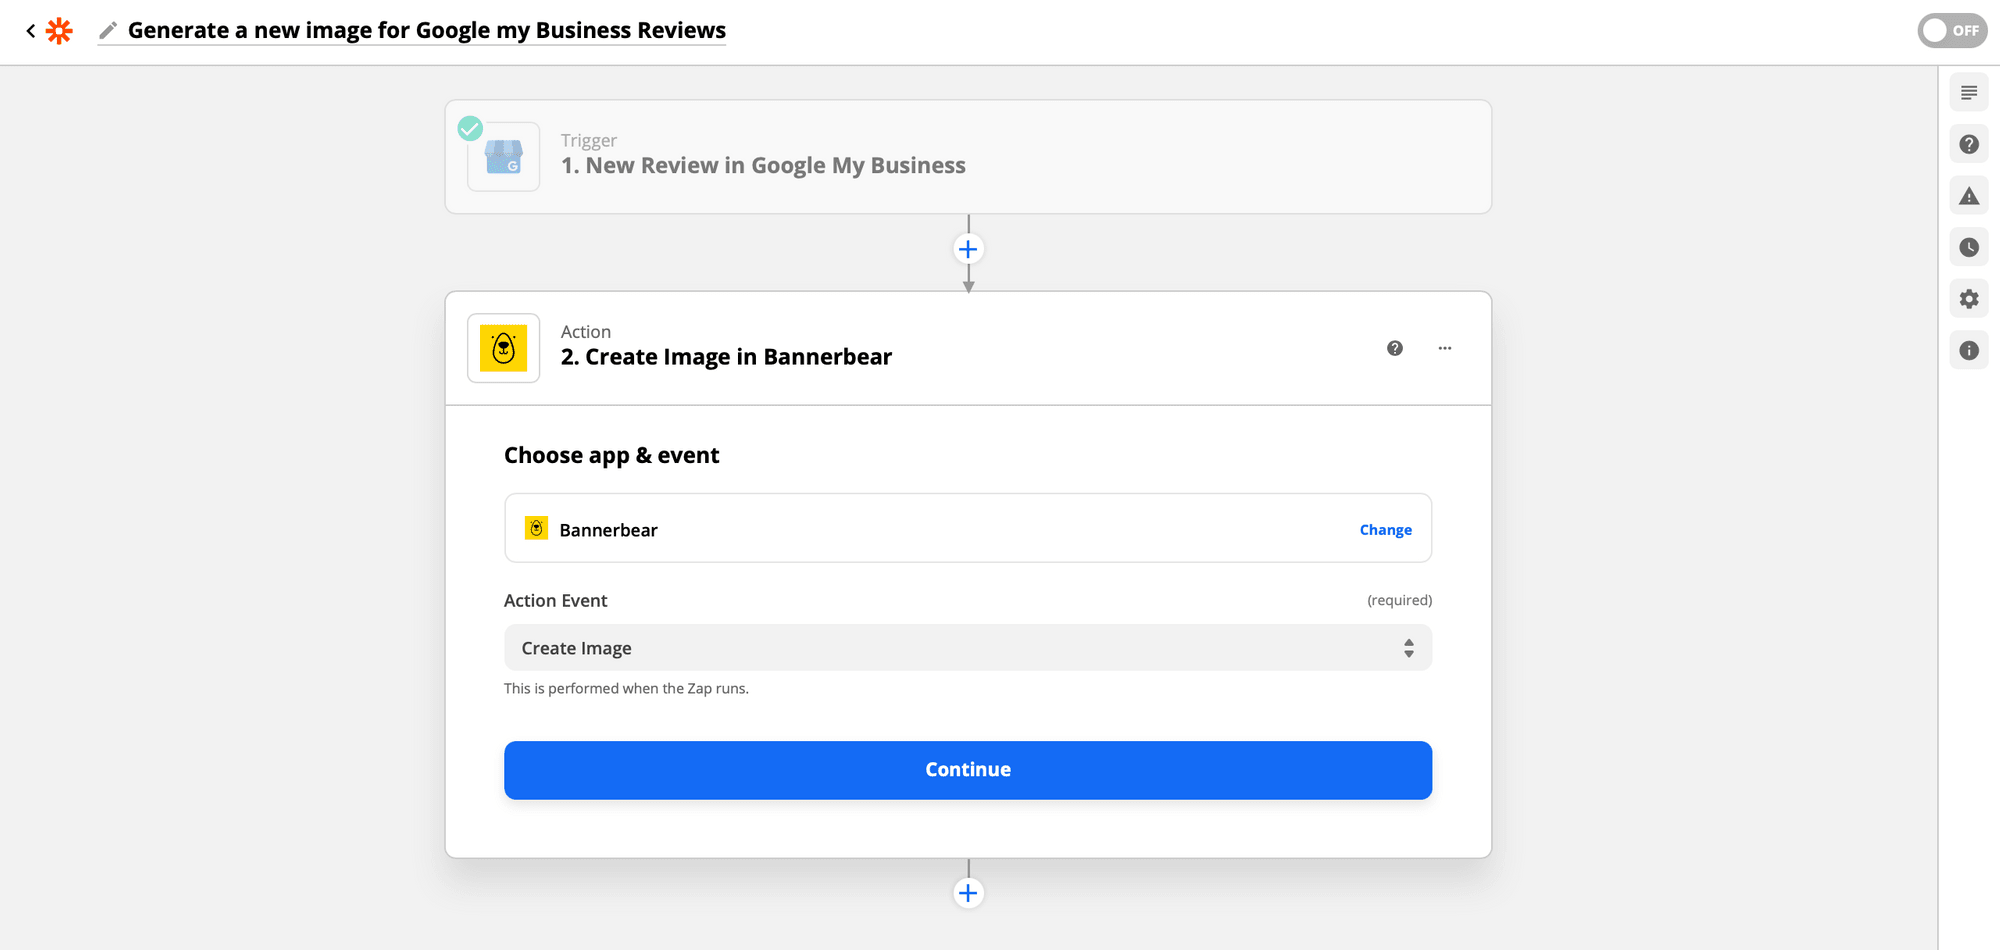Open the settings gear in sidebar

tap(1968, 299)
